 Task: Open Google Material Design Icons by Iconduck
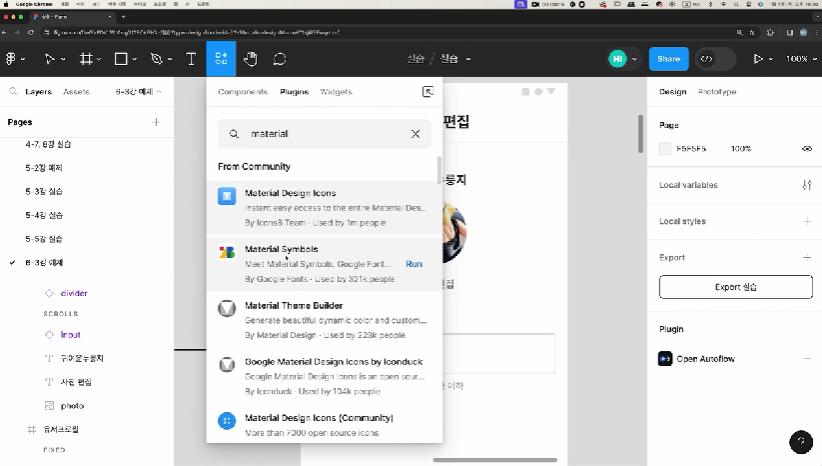point(324,376)
